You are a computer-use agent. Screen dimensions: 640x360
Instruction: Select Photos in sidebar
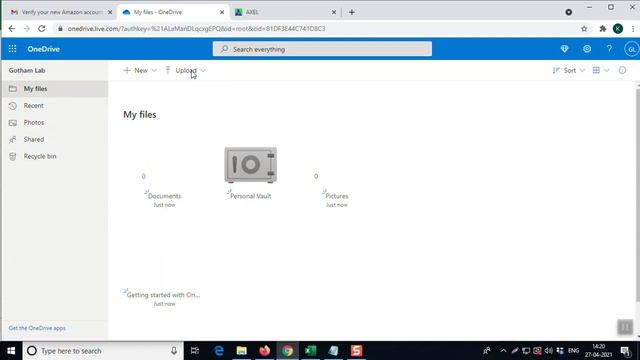[55, 122]
